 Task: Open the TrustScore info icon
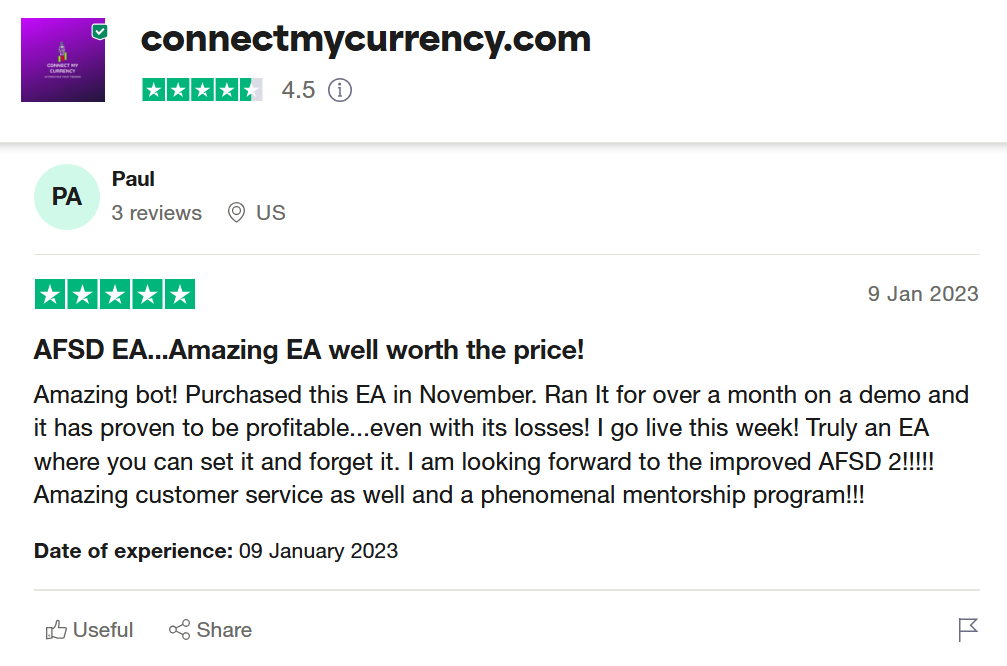340,90
